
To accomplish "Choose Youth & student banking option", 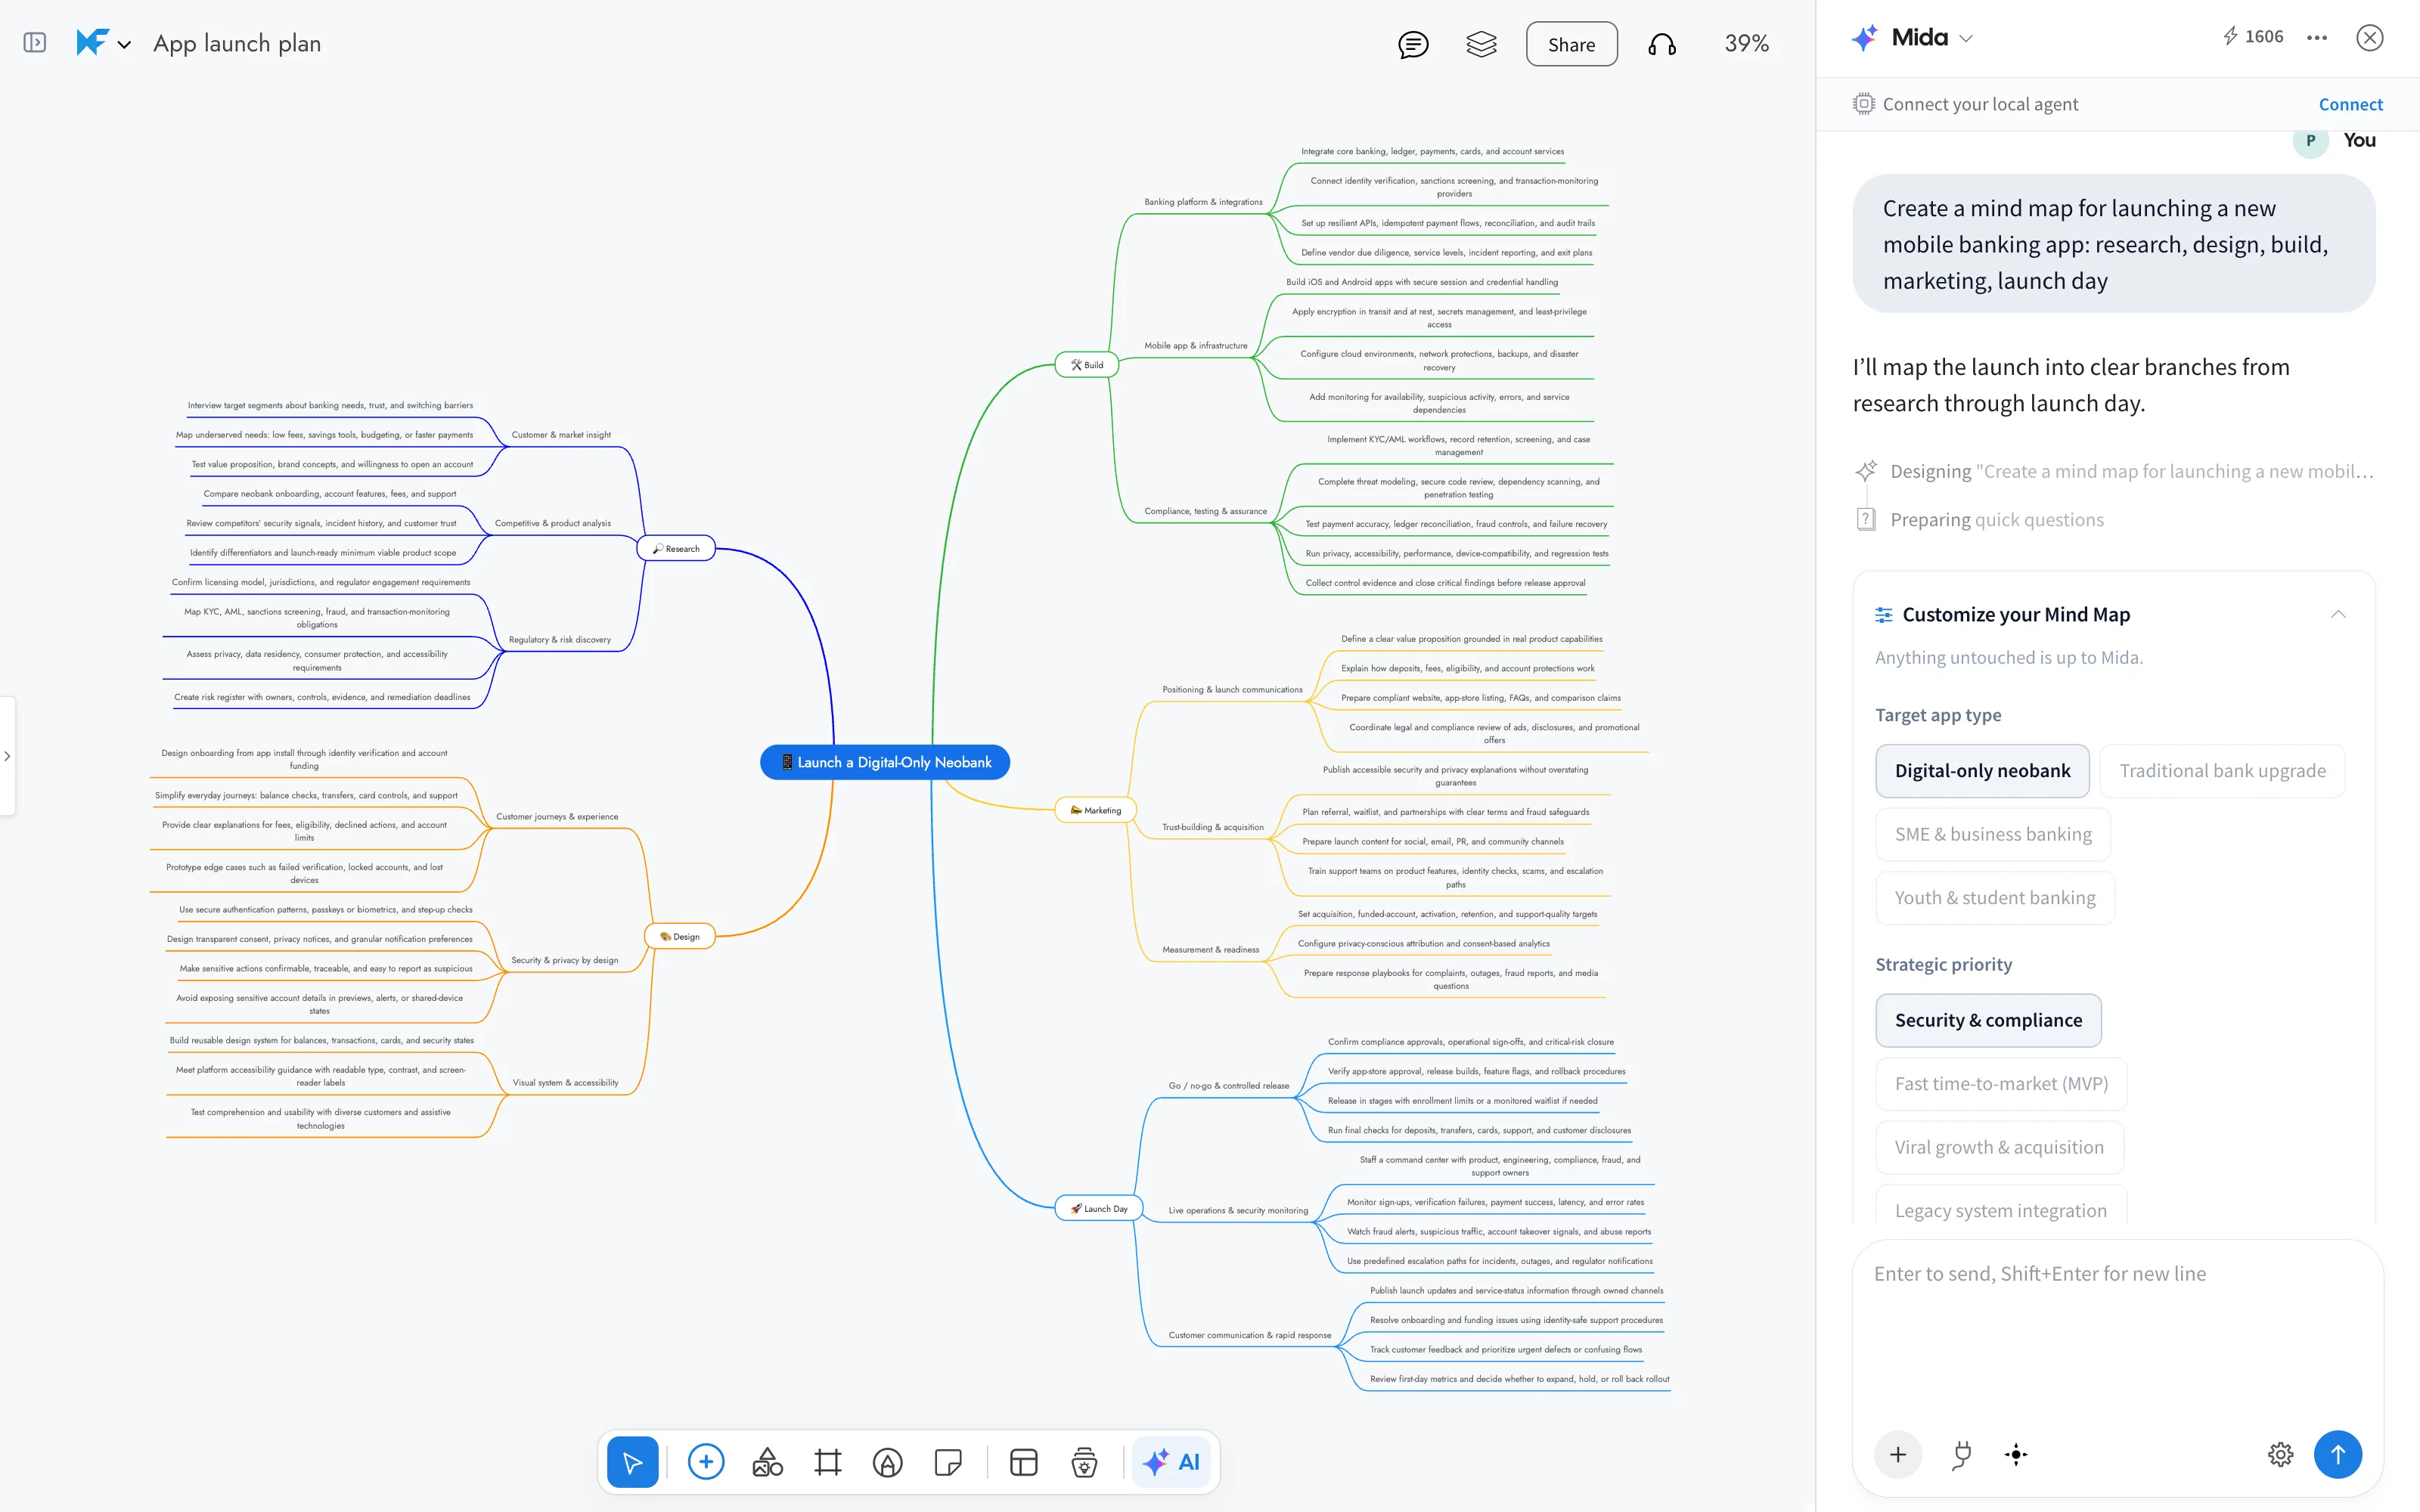I will (1995, 898).
